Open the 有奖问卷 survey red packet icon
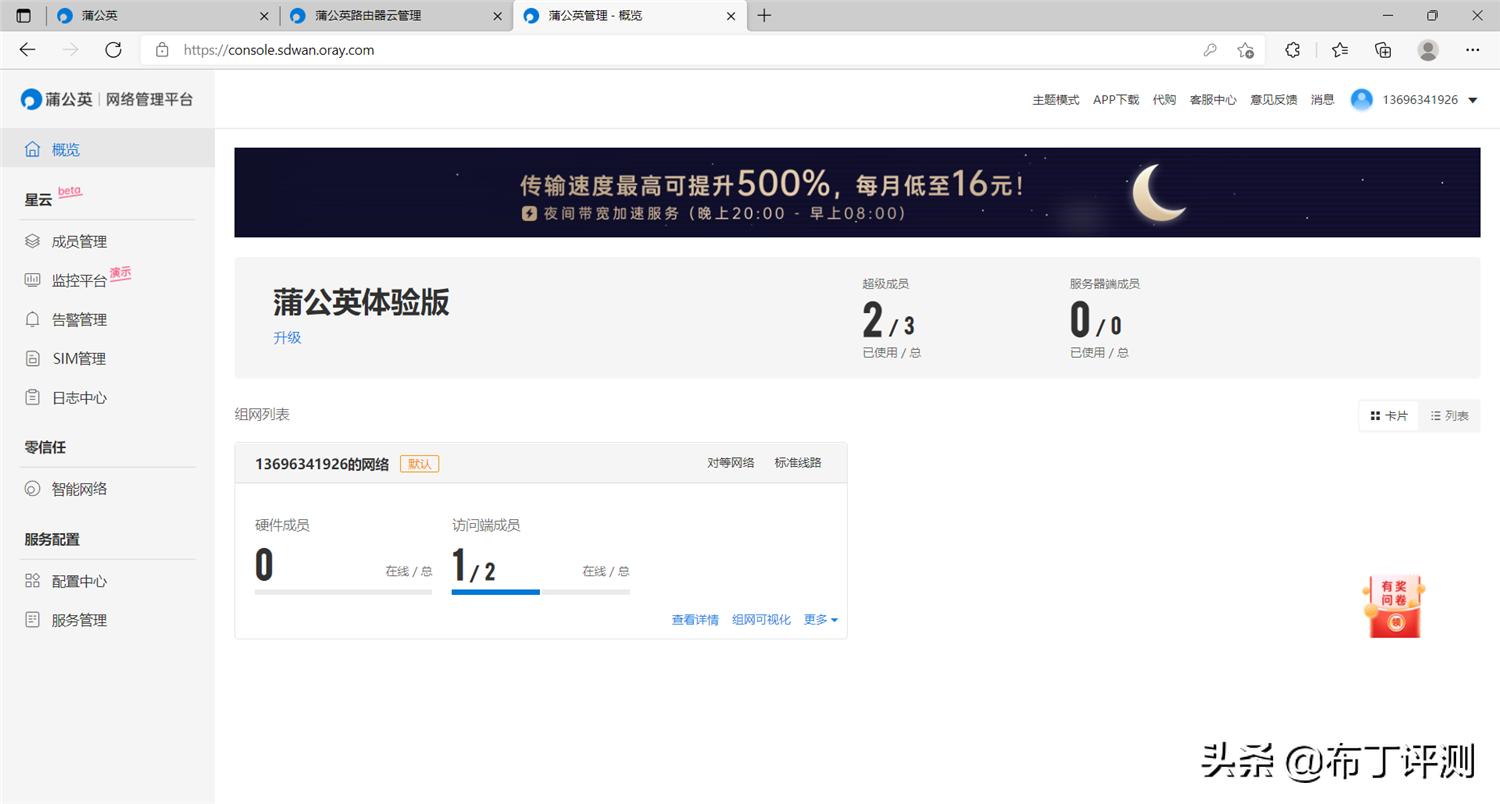The height and width of the screenshot is (804, 1500). point(1392,604)
